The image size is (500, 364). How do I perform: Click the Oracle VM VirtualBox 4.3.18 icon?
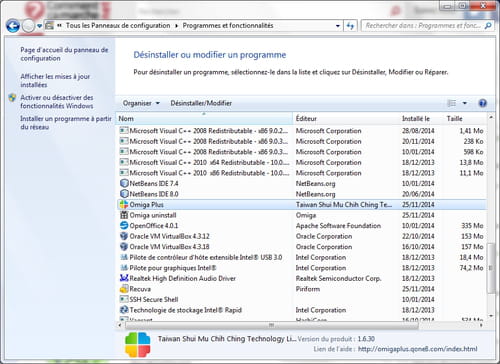(x=124, y=247)
